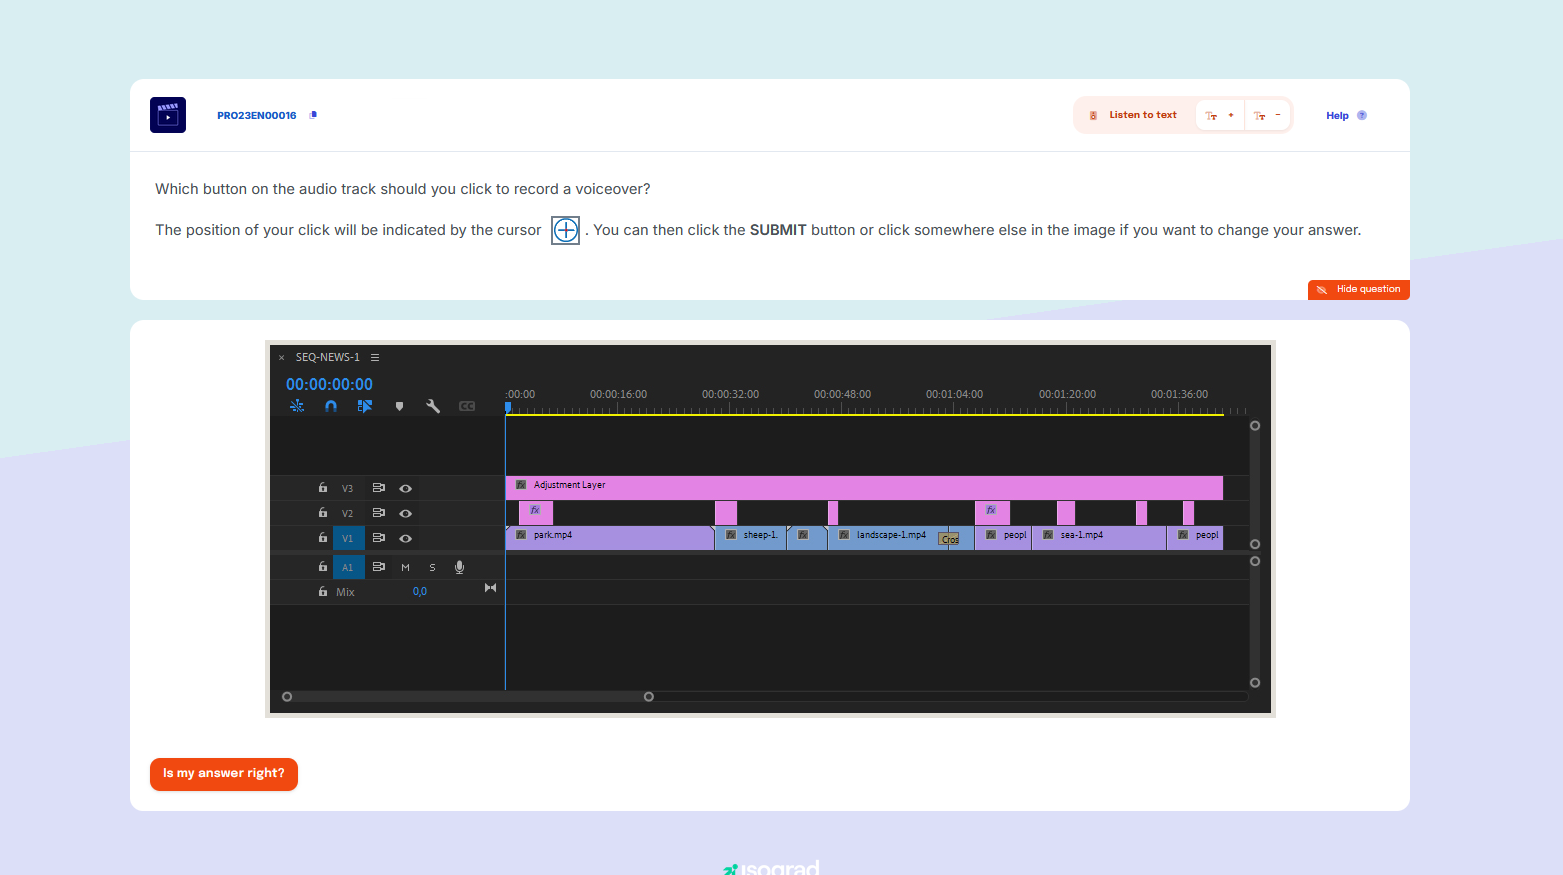Target the V2 track label

pos(348,513)
